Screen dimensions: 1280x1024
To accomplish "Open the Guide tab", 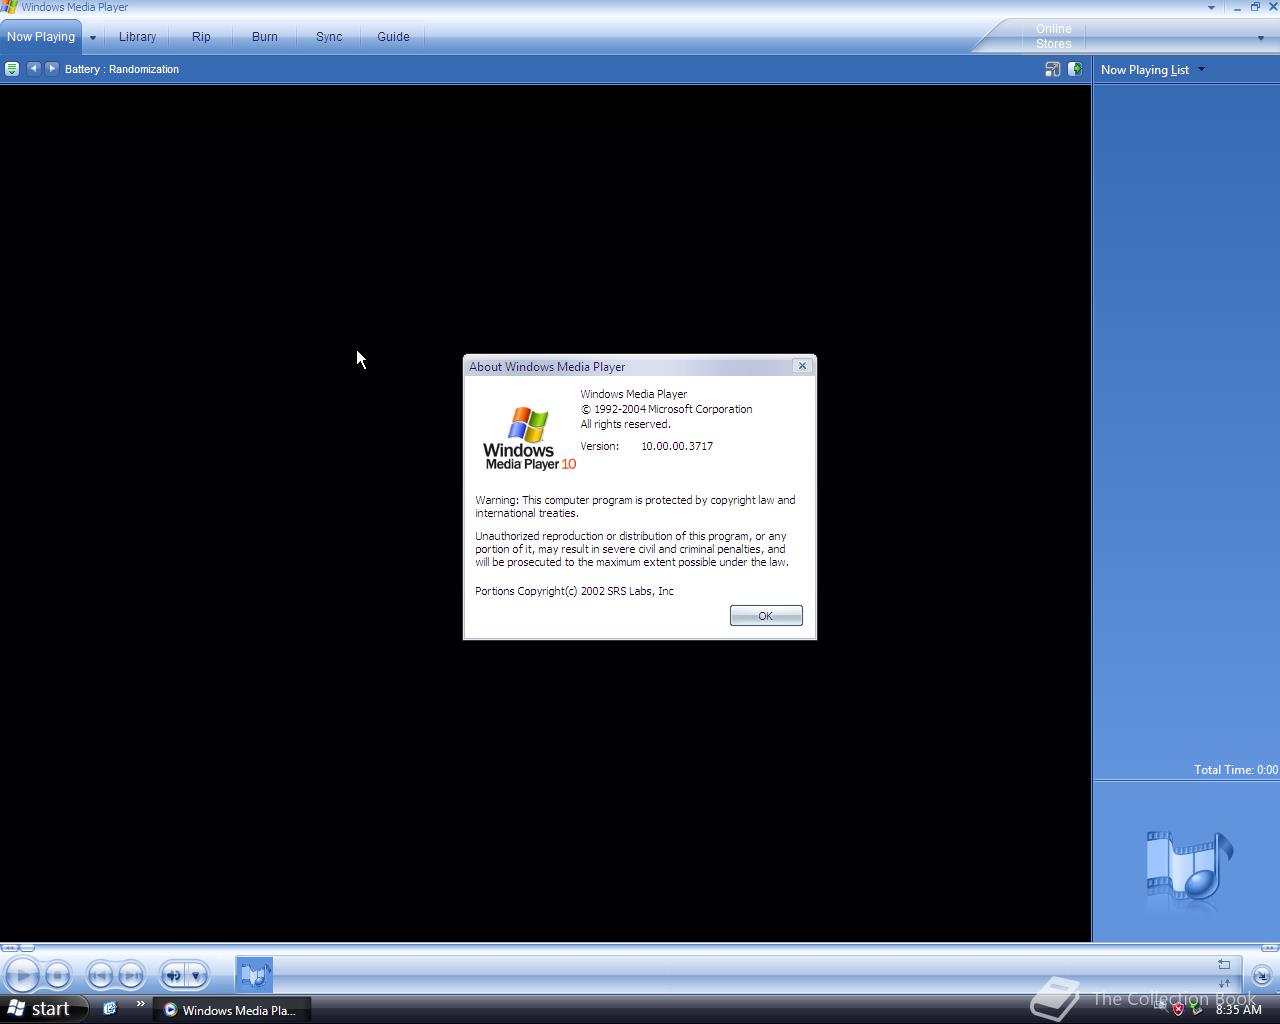I will [393, 37].
